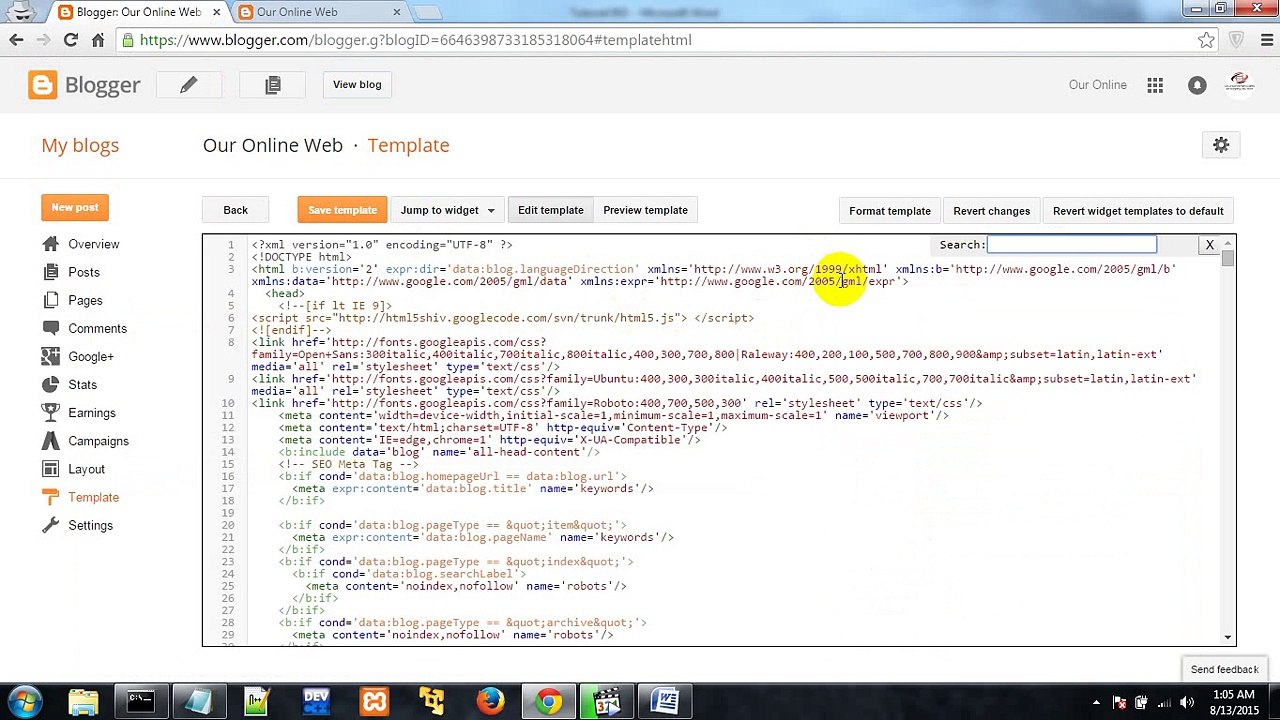This screenshot has height=720, width=1280.
Task: Click the code editor scrollbar thumb
Action: 1227,258
